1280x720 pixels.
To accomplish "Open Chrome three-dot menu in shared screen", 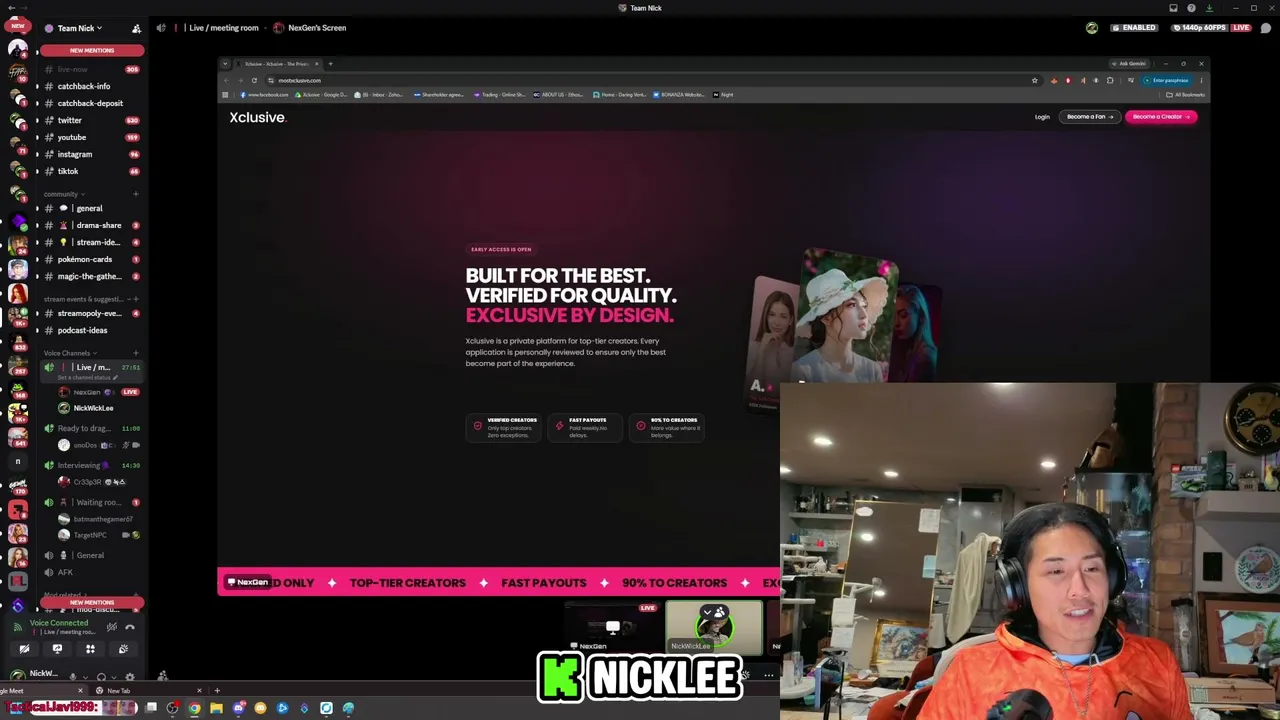I will coord(1200,80).
